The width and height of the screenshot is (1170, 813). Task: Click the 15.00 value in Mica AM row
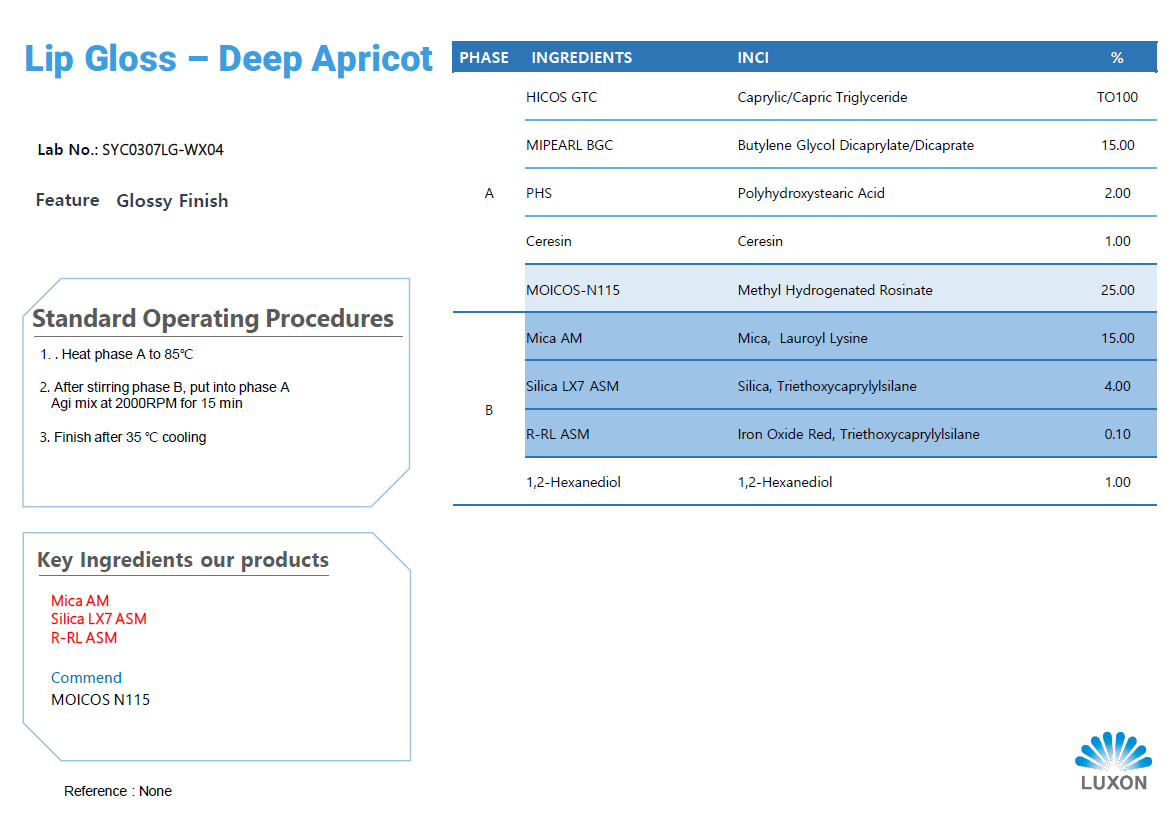(1117, 338)
